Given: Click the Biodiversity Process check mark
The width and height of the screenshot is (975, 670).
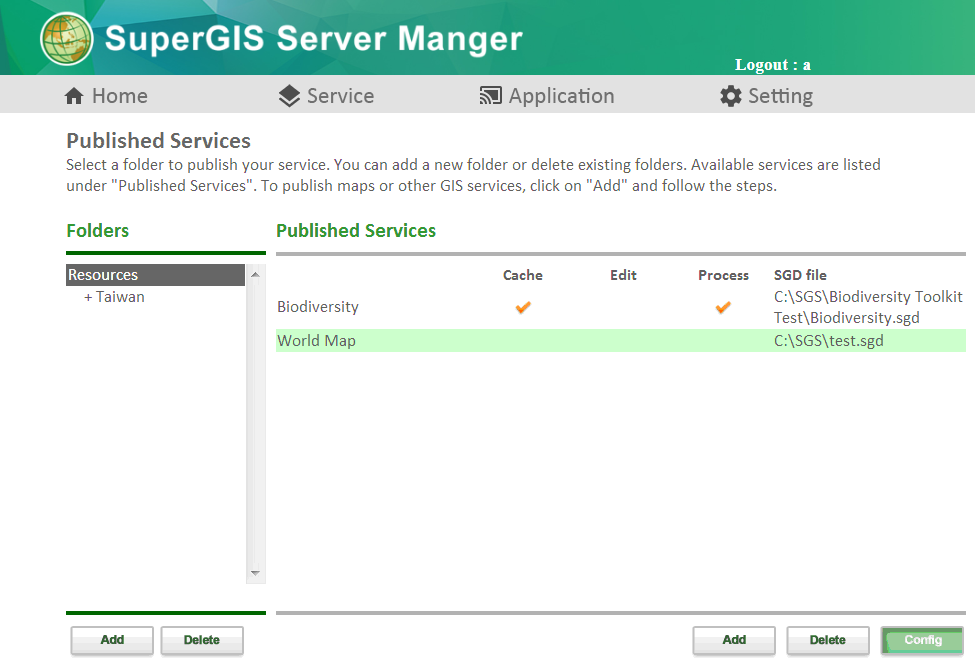Looking at the screenshot, I should tap(723, 307).
